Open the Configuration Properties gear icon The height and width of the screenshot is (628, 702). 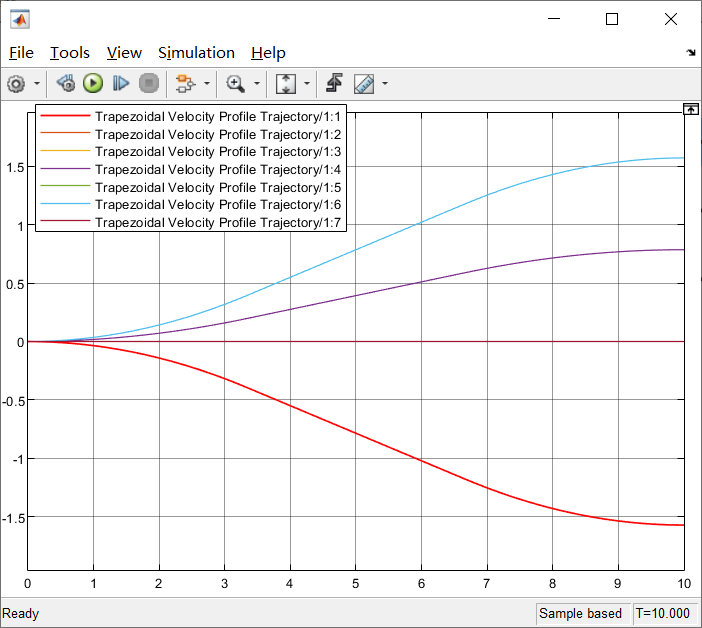[x=17, y=84]
